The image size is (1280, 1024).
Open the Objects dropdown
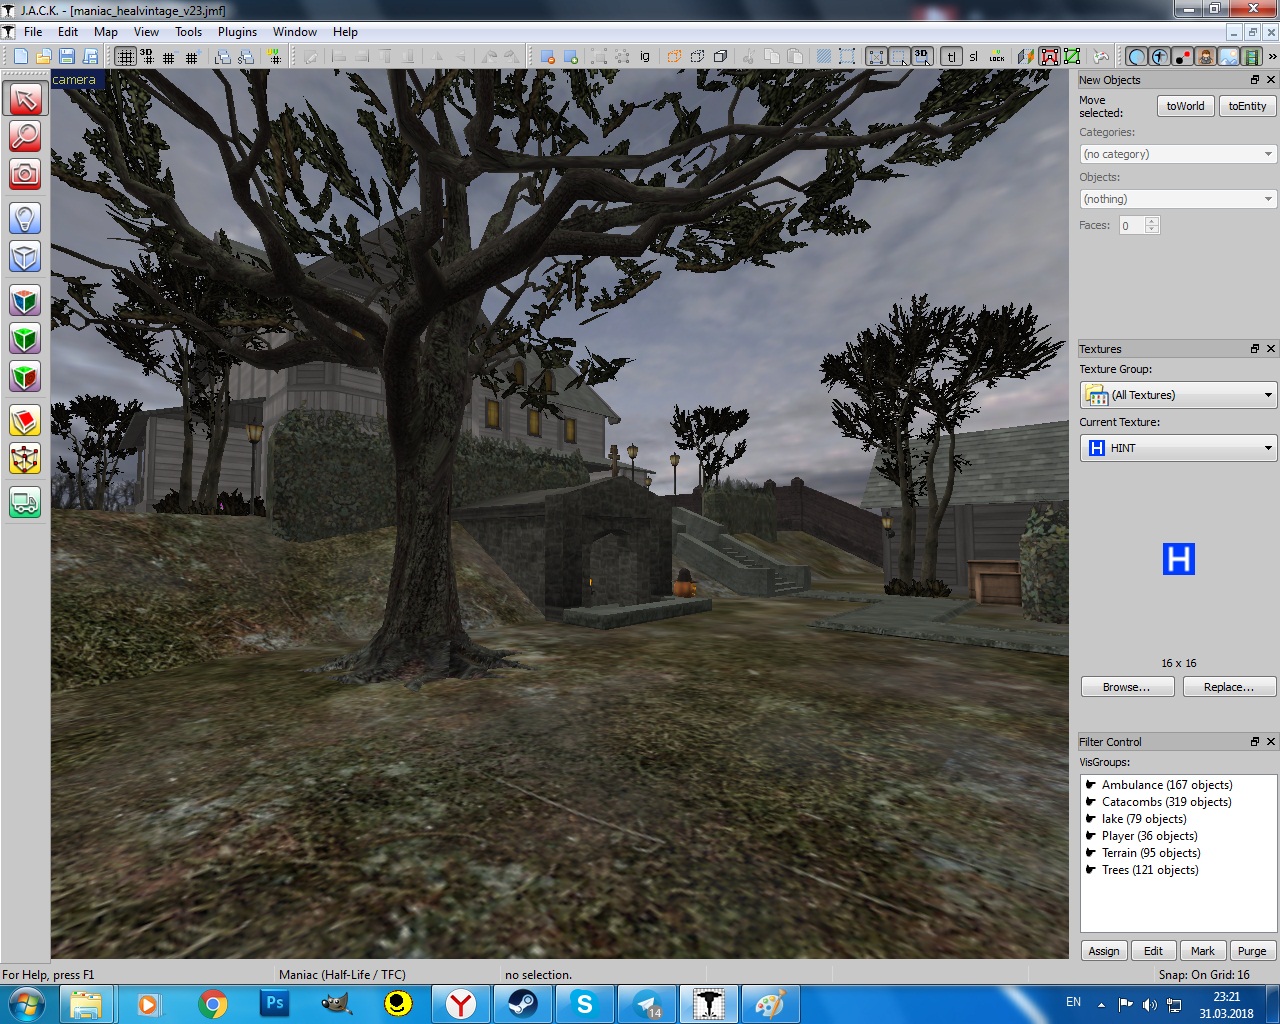pyautogui.click(x=1178, y=199)
